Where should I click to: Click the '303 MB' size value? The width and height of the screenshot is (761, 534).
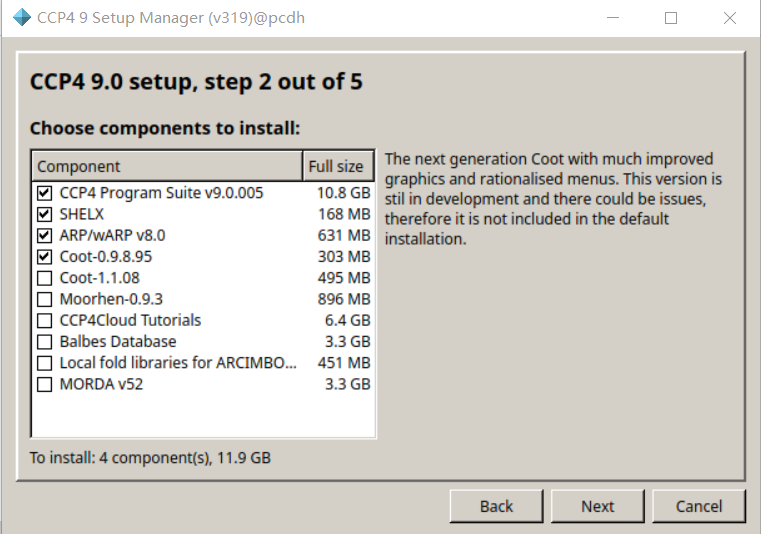[x=344, y=257]
